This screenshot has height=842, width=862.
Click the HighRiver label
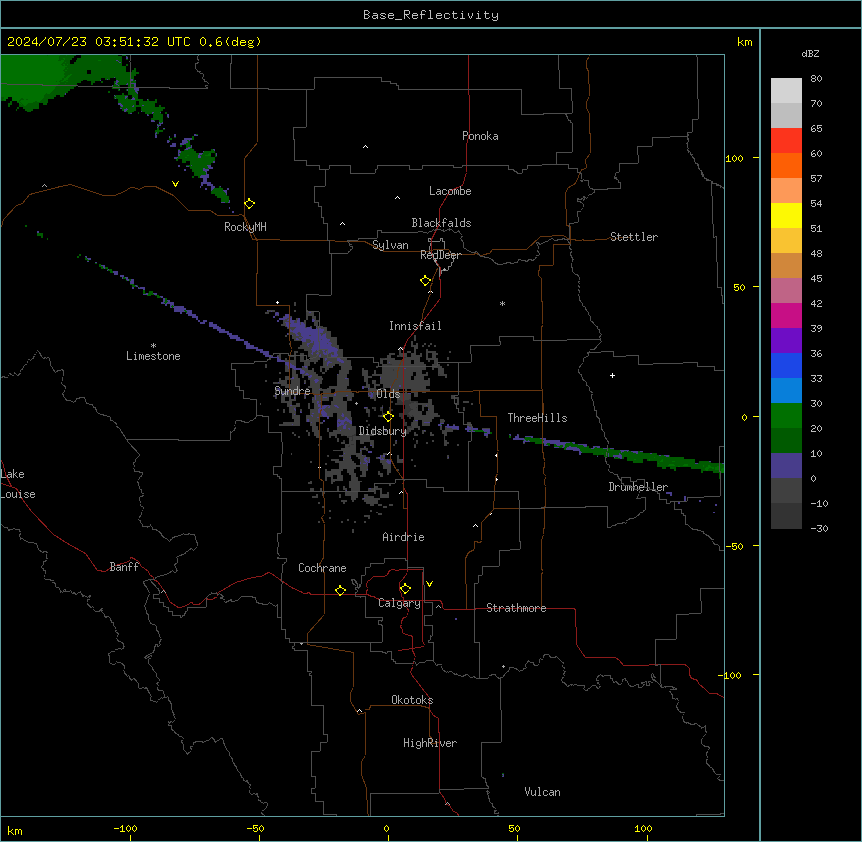tap(430, 743)
